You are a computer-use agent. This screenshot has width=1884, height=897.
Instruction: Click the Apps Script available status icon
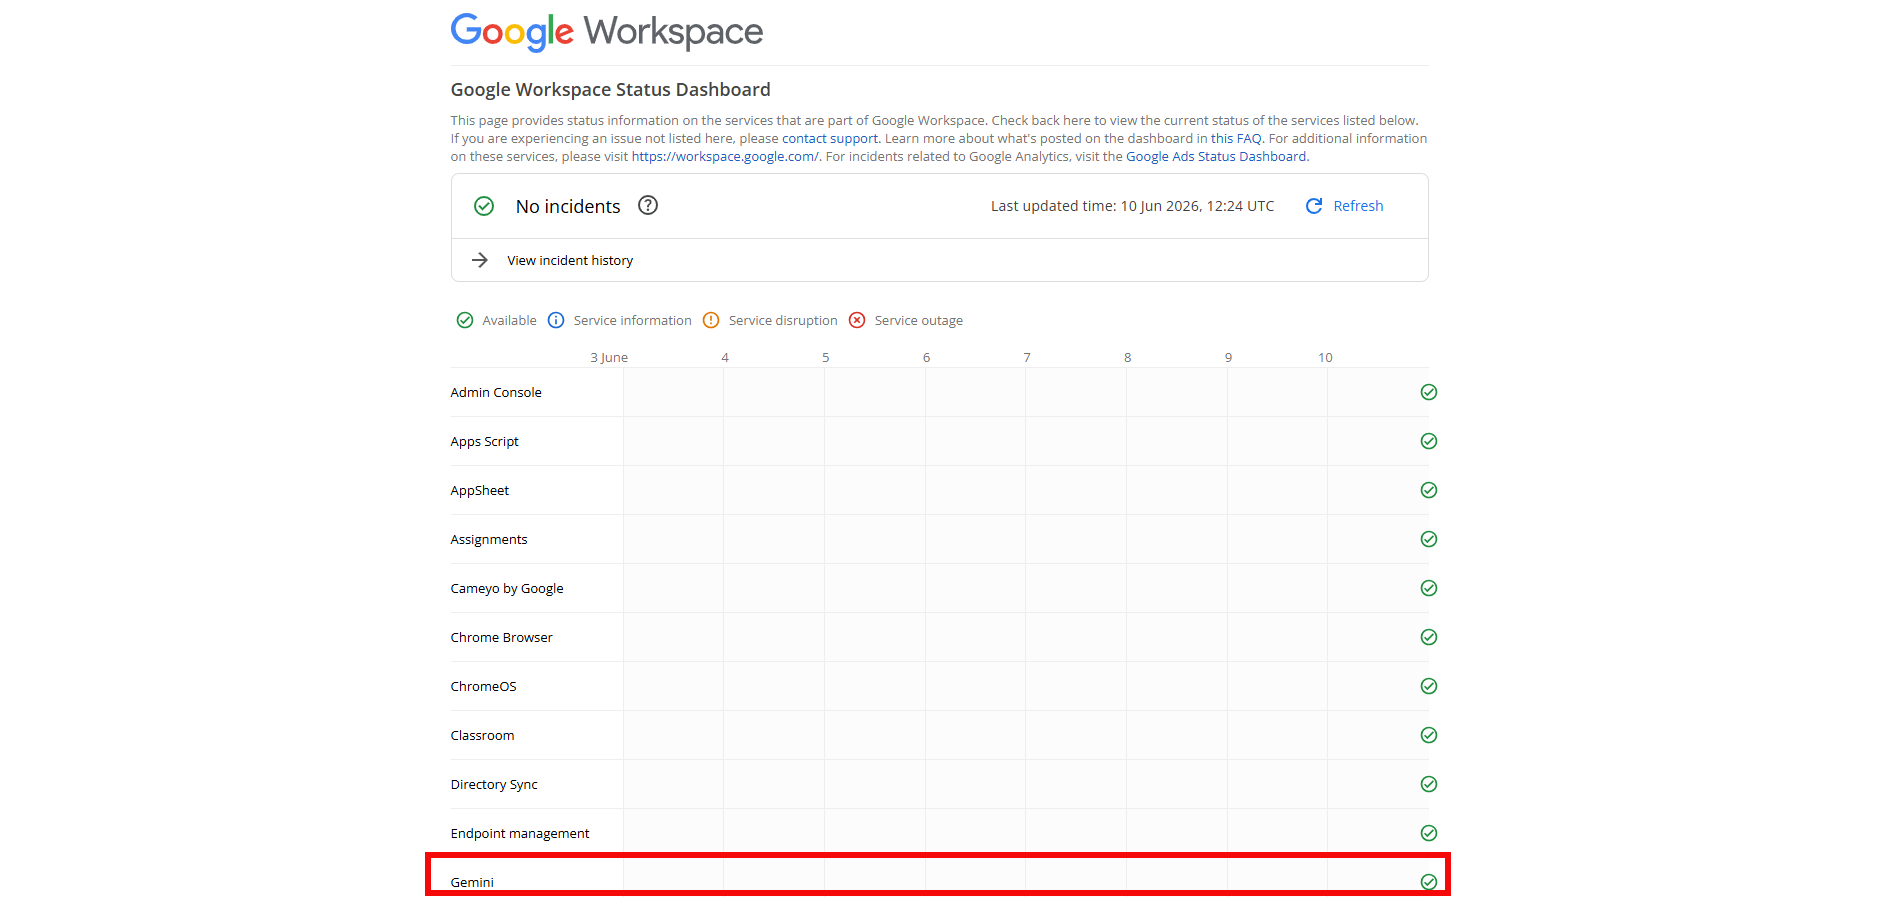point(1429,441)
